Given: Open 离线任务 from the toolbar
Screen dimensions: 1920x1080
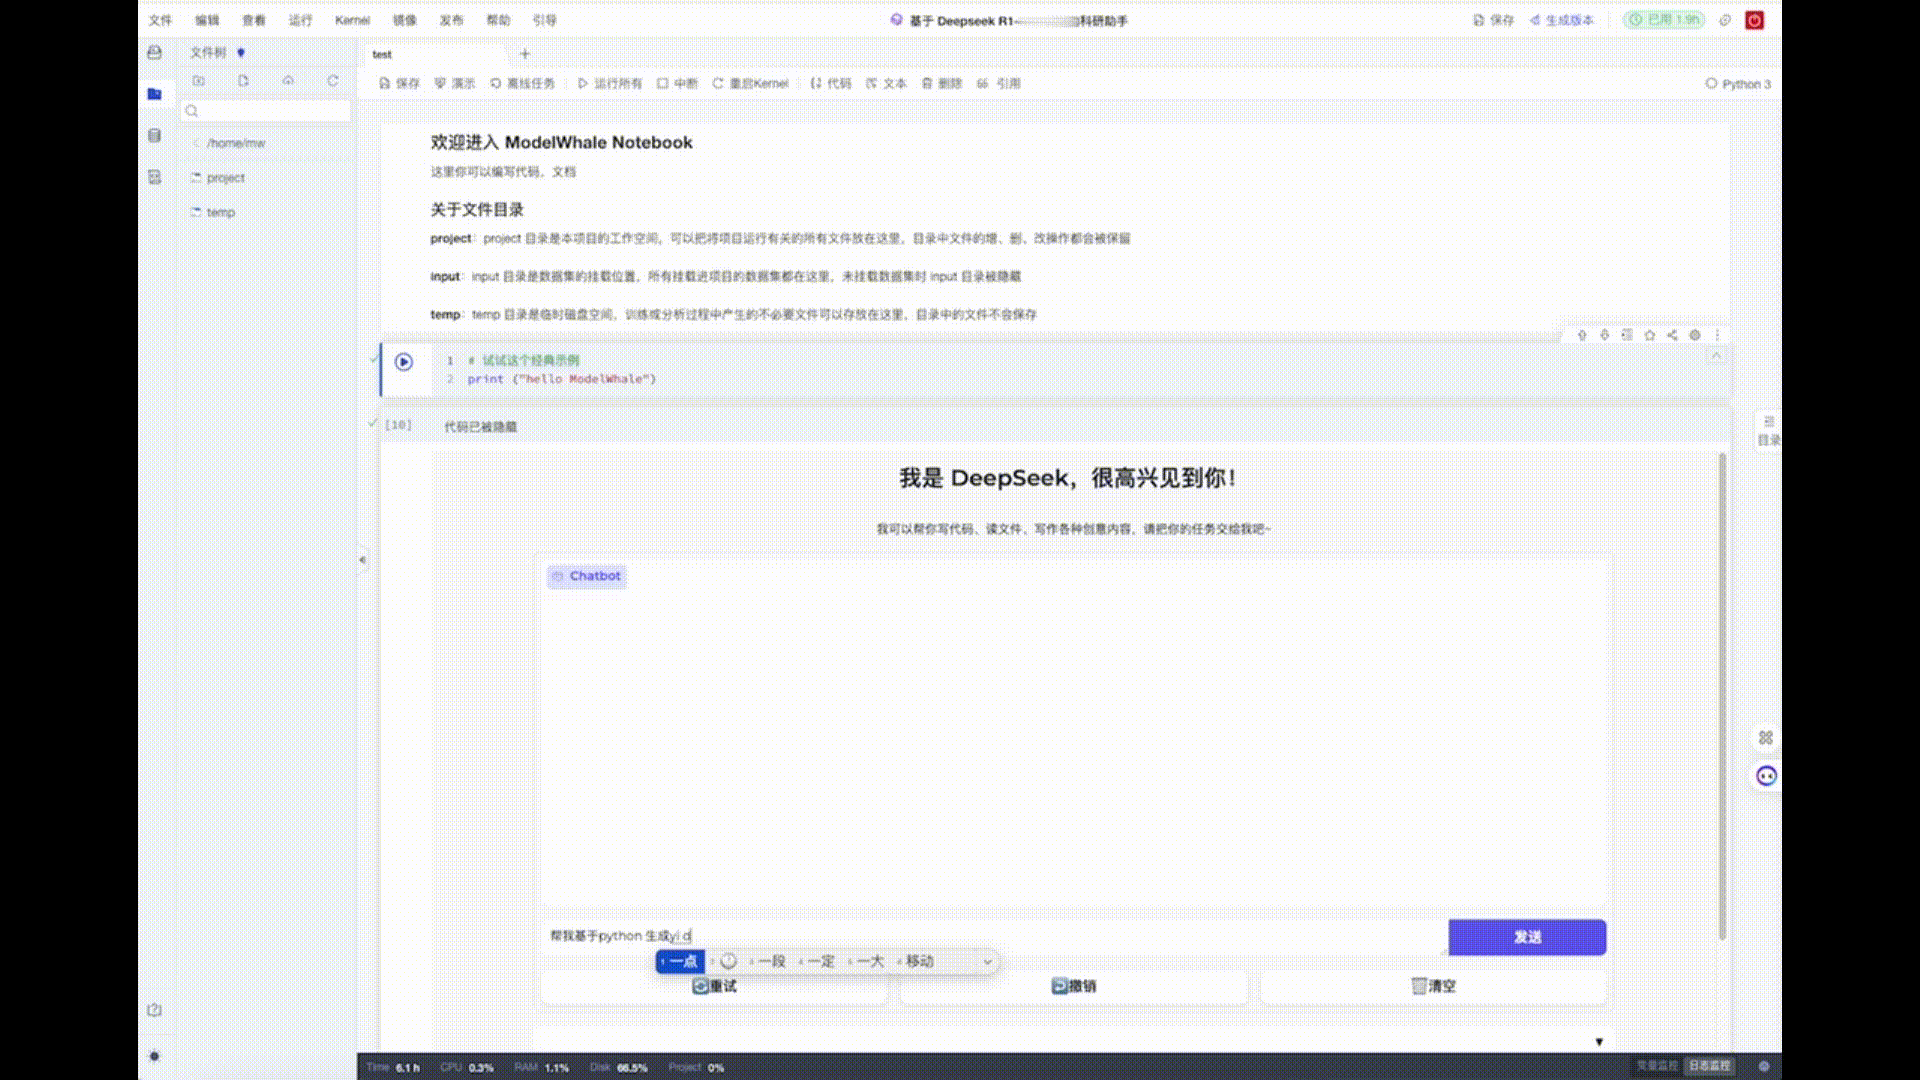Looking at the screenshot, I should (522, 83).
